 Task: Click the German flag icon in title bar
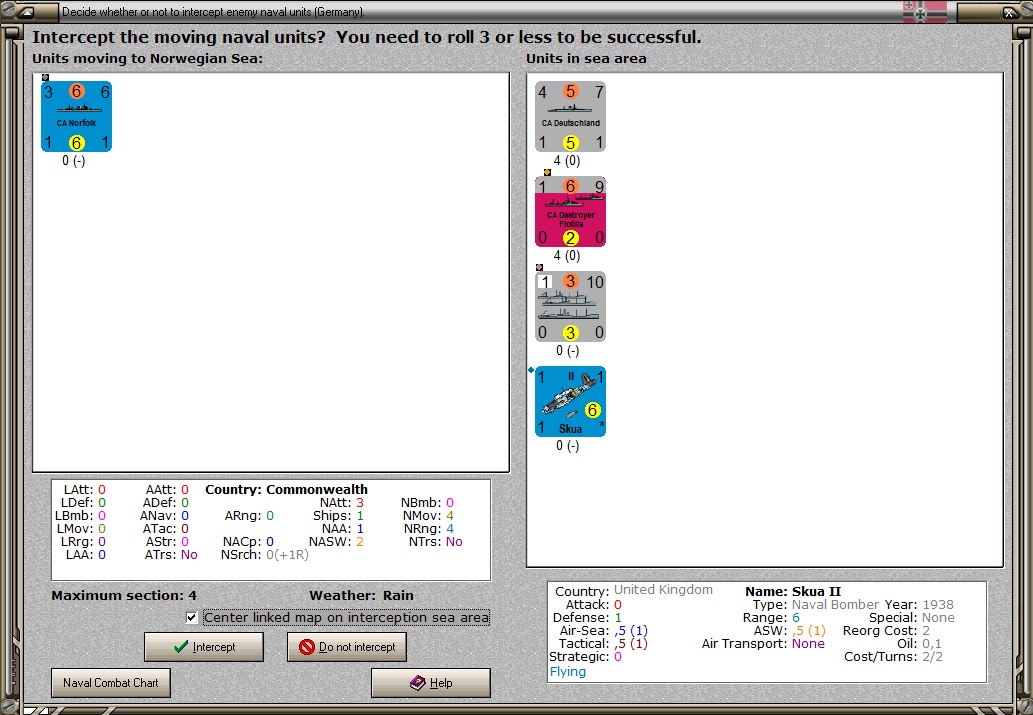coord(924,11)
